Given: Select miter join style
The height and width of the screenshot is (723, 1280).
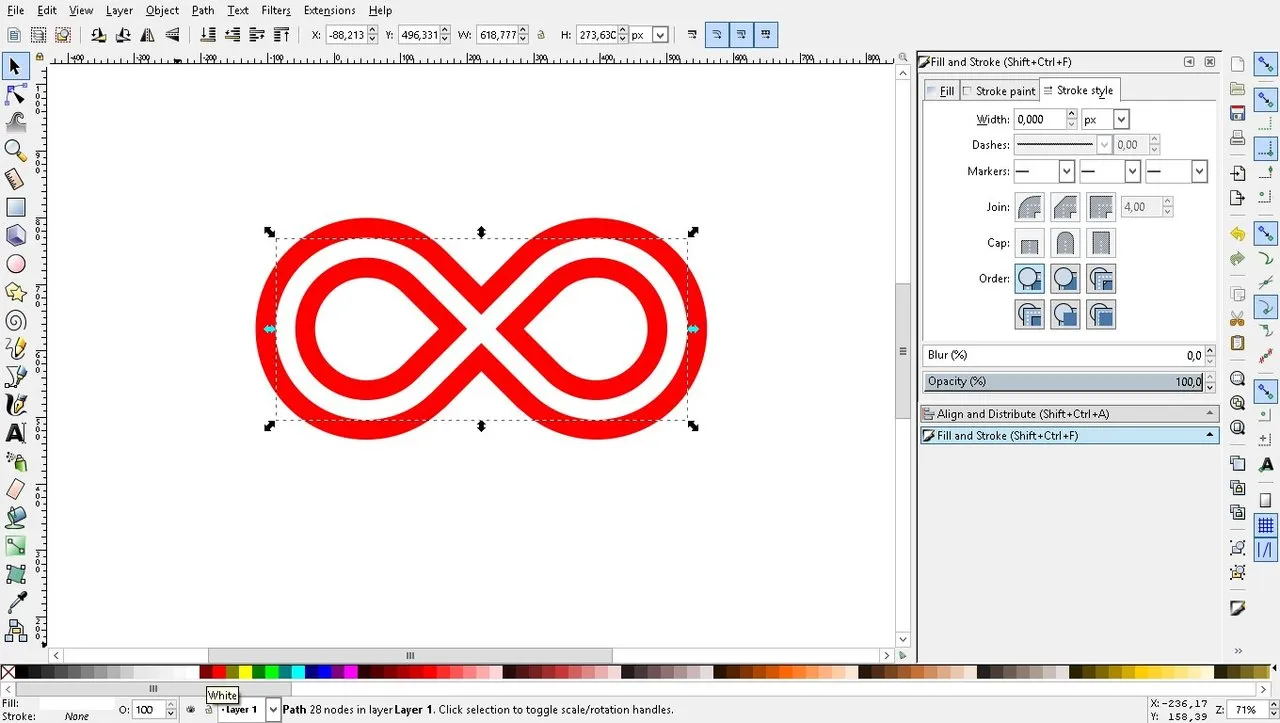Looking at the screenshot, I should click(x=1101, y=207).
